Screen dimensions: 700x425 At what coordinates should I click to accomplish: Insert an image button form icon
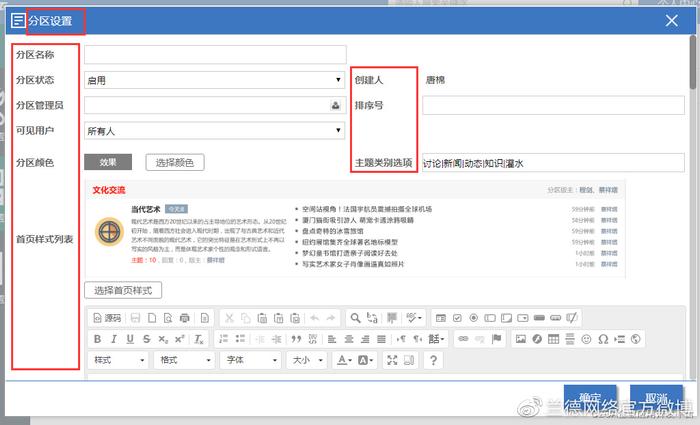tap(555, 318)
